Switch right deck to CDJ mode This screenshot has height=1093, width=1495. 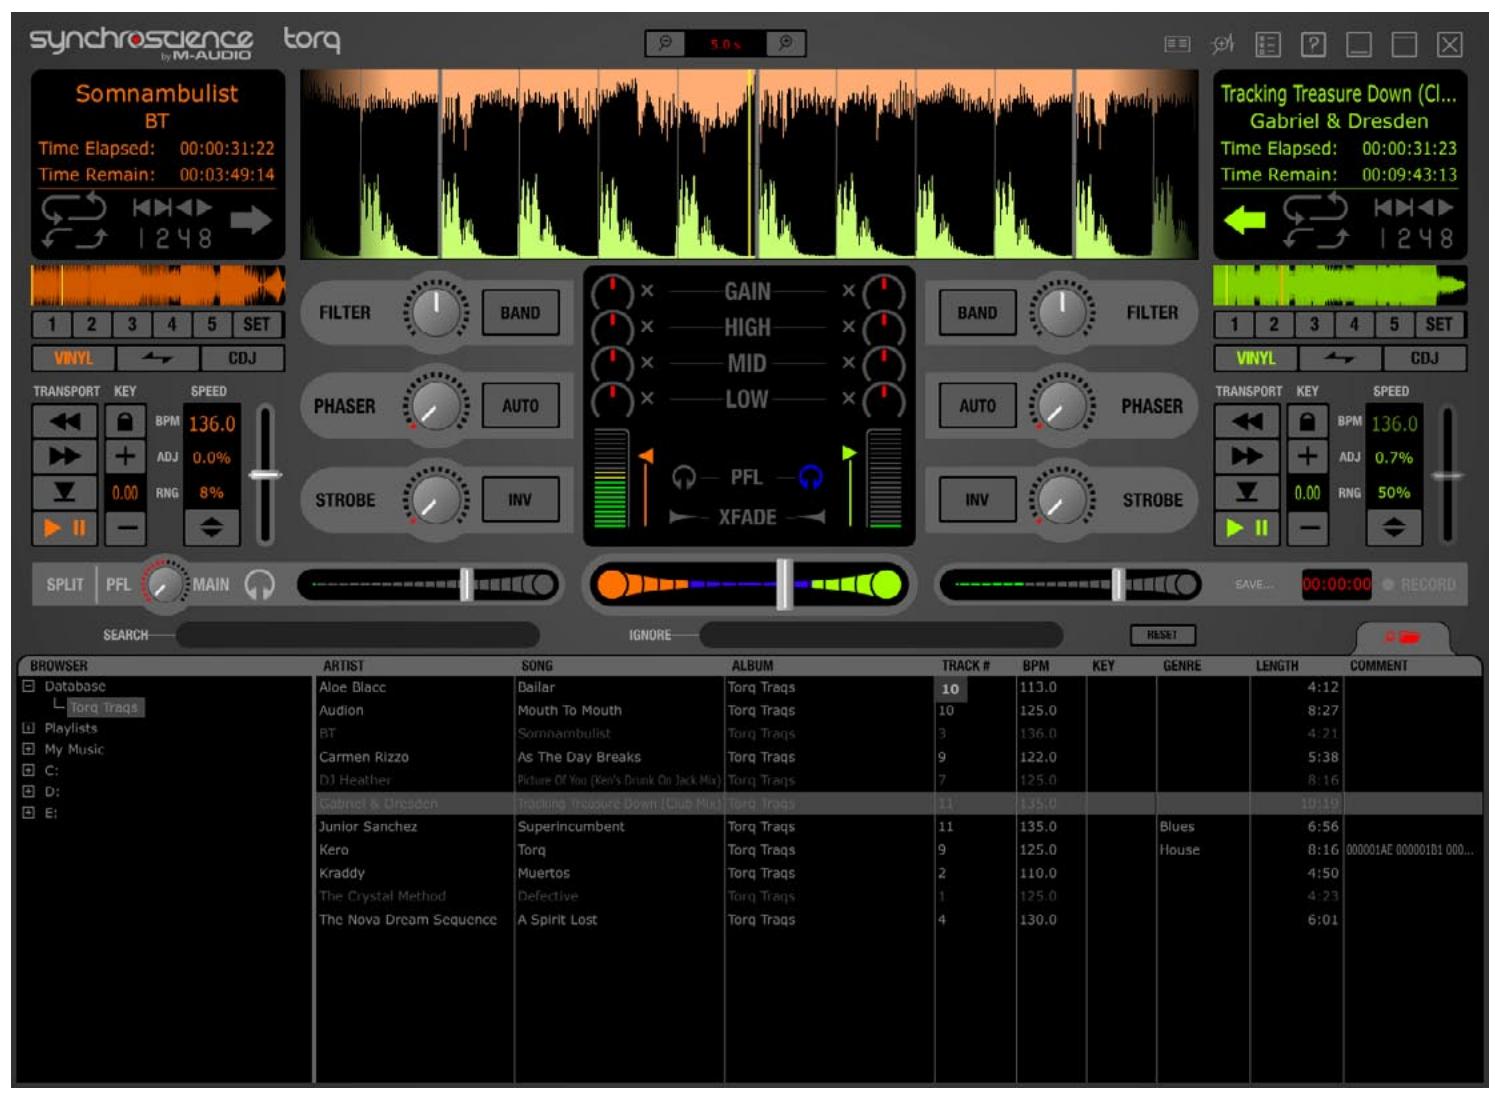(x=1424, y=358)
